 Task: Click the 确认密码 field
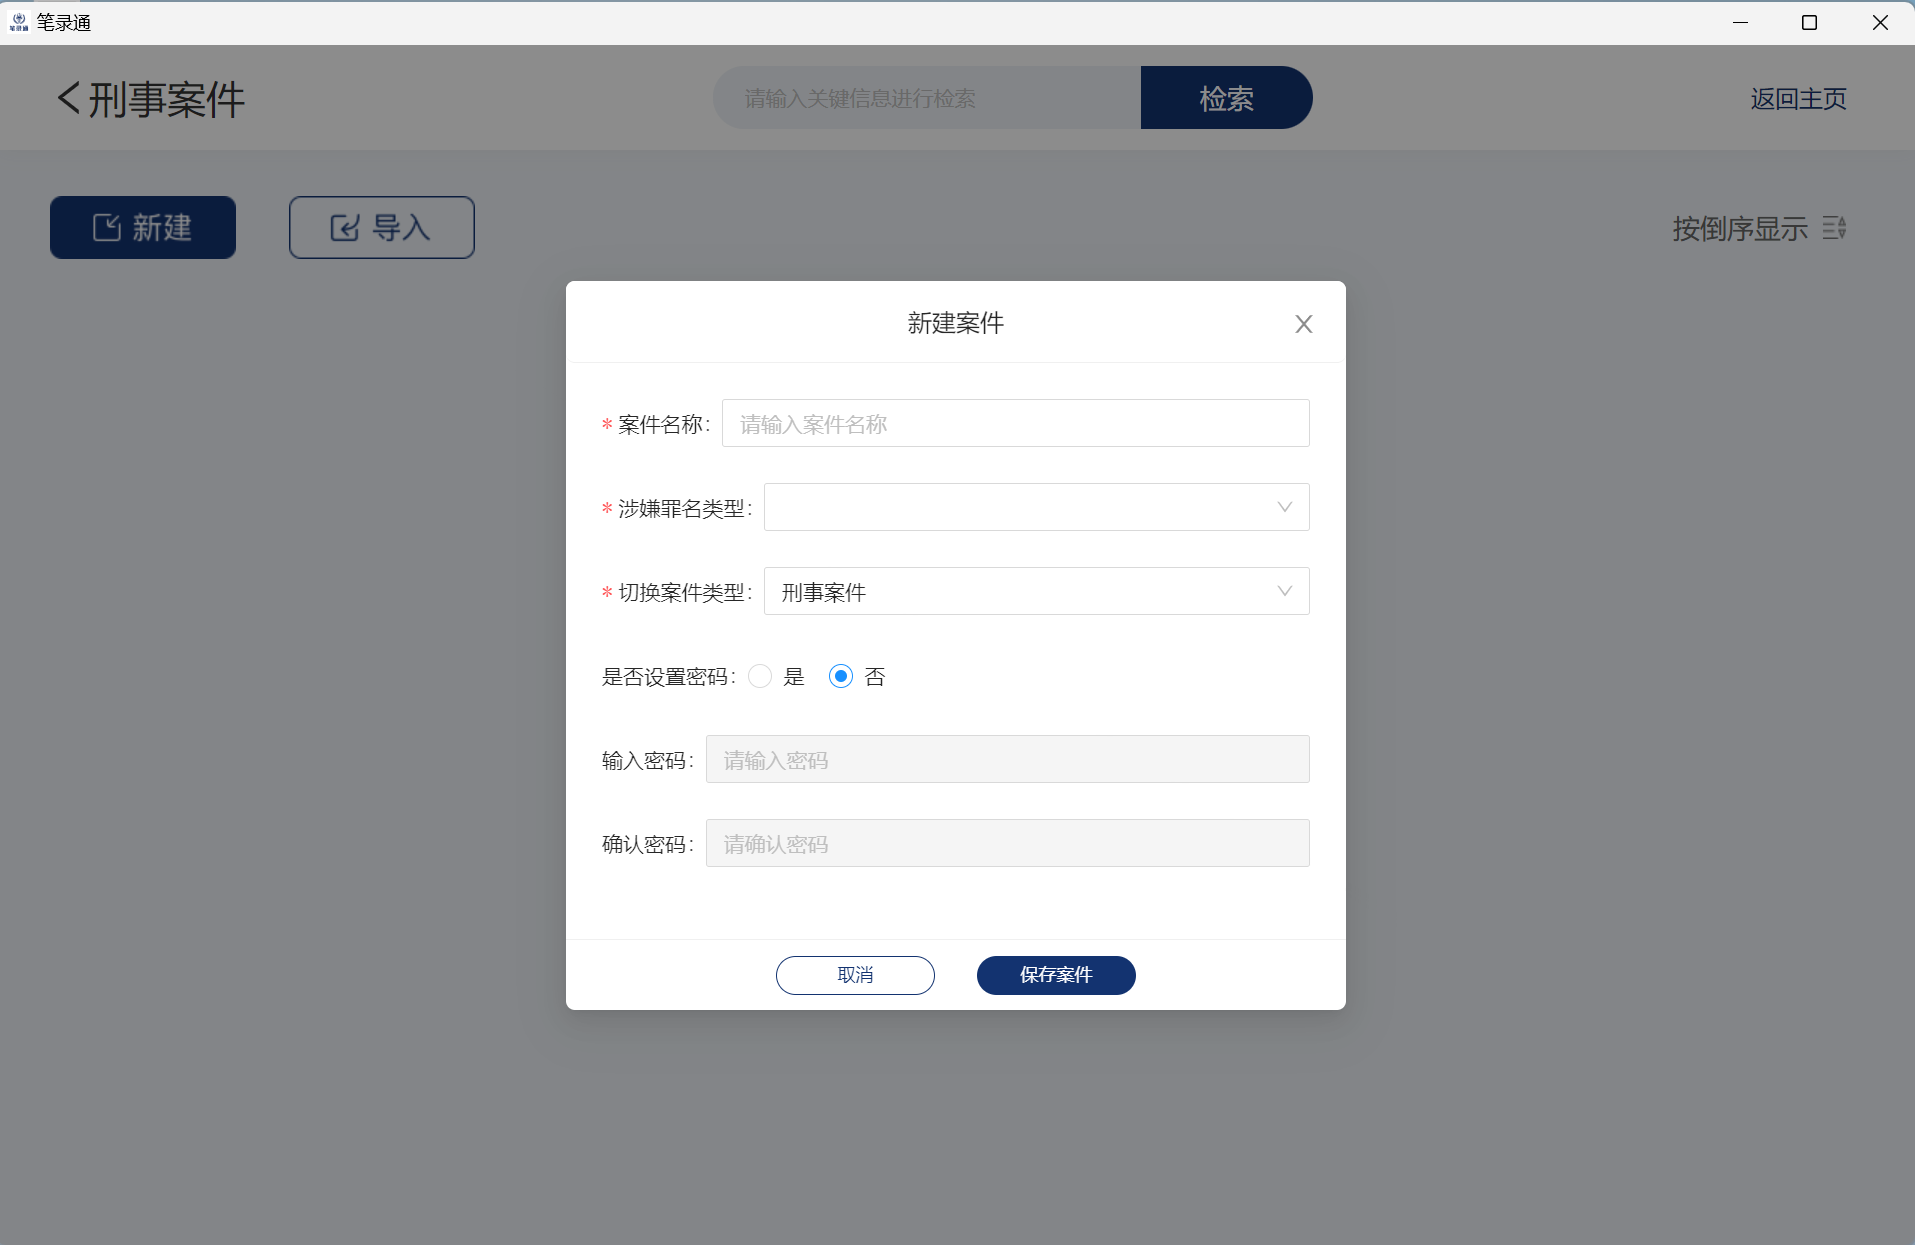[1007, 843]
